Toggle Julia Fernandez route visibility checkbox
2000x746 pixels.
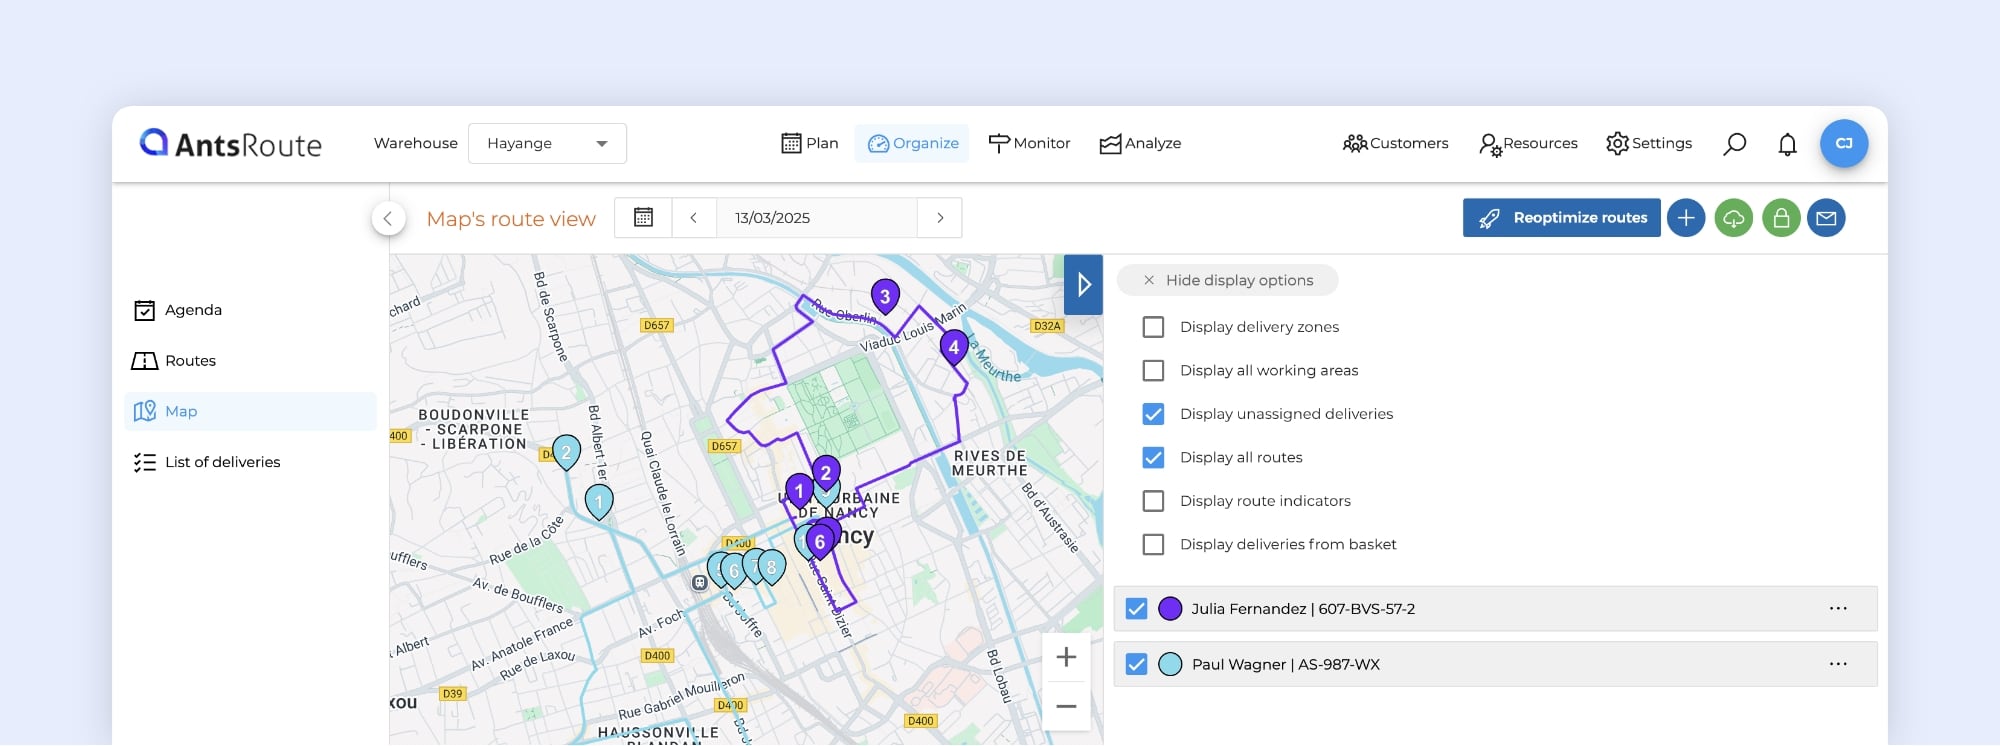1136,609
